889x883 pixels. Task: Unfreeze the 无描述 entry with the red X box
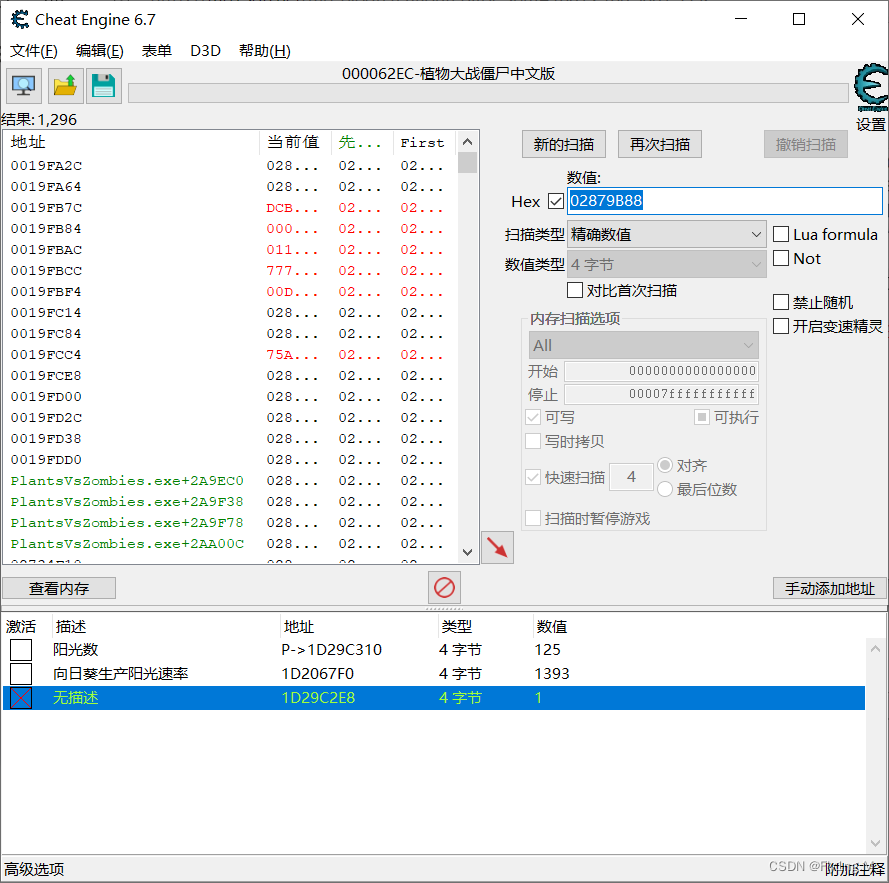21,698
